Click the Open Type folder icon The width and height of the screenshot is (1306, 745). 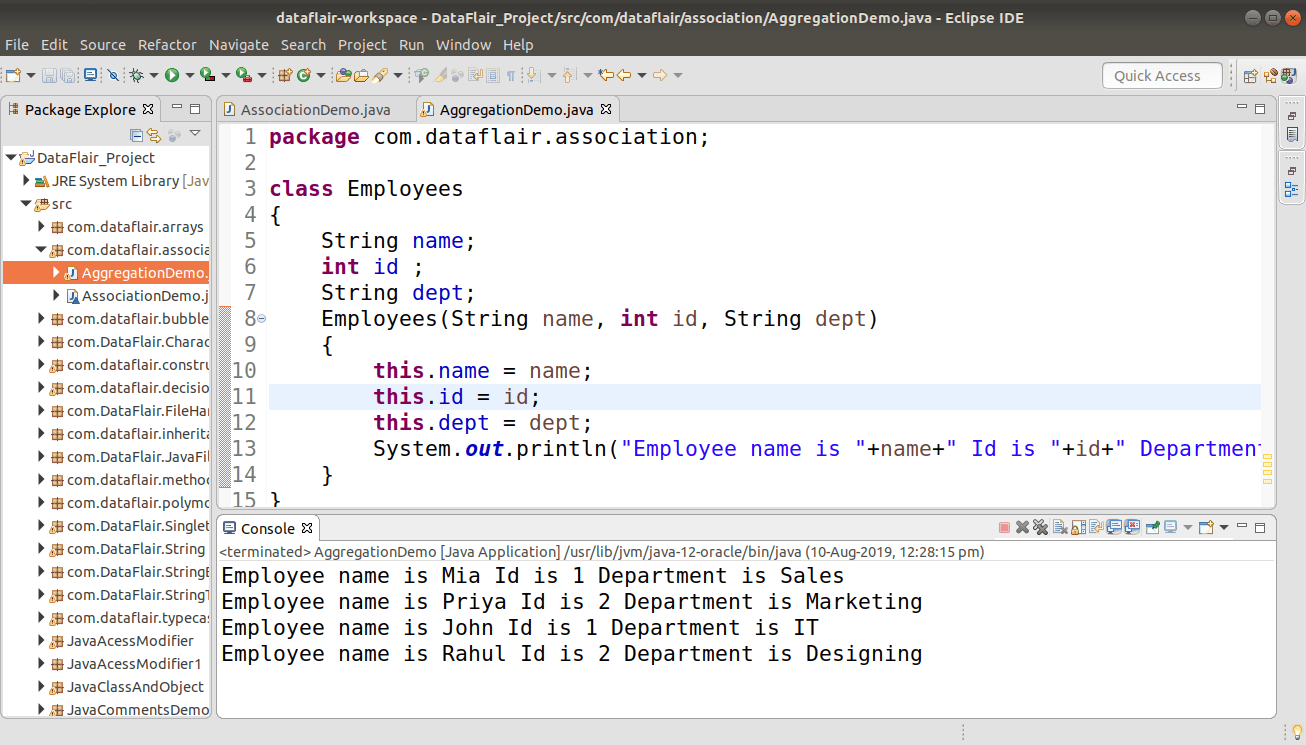tap(343, 75)
